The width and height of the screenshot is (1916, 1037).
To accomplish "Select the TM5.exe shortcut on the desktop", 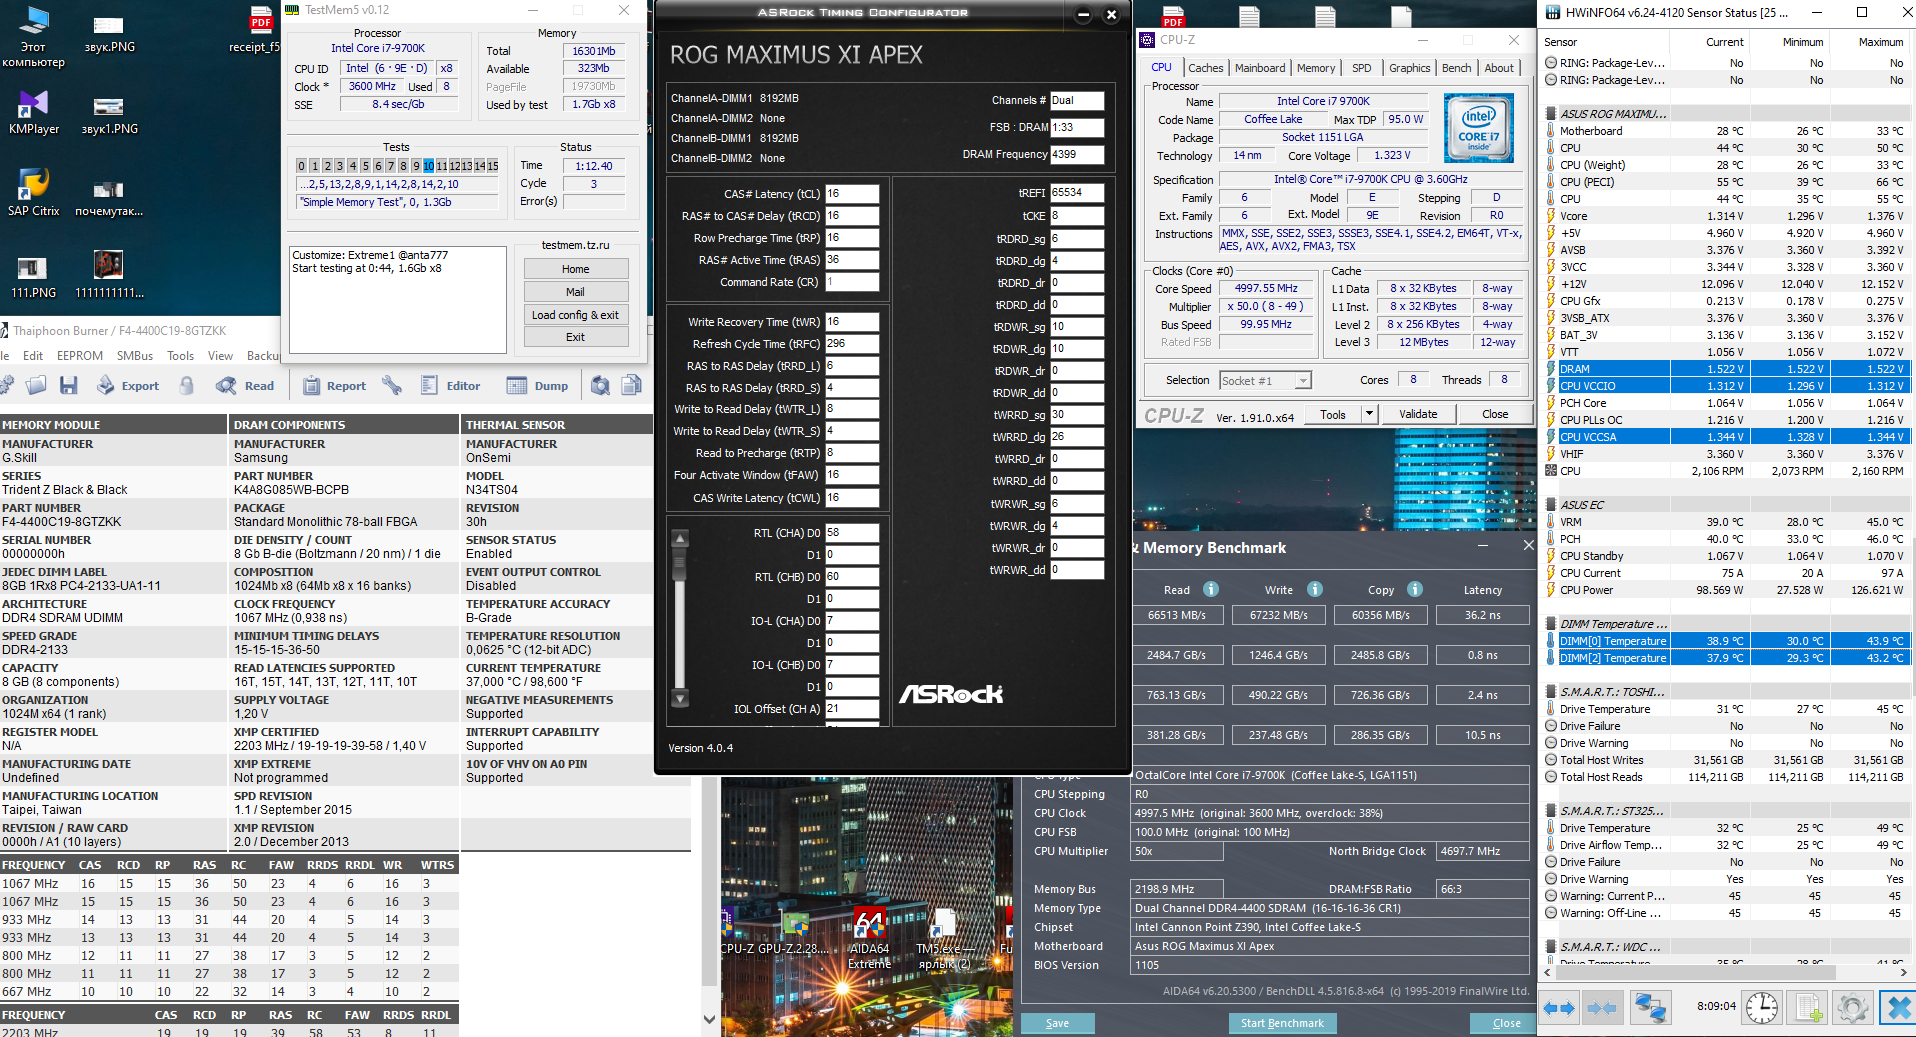I will tap(943, 939).
